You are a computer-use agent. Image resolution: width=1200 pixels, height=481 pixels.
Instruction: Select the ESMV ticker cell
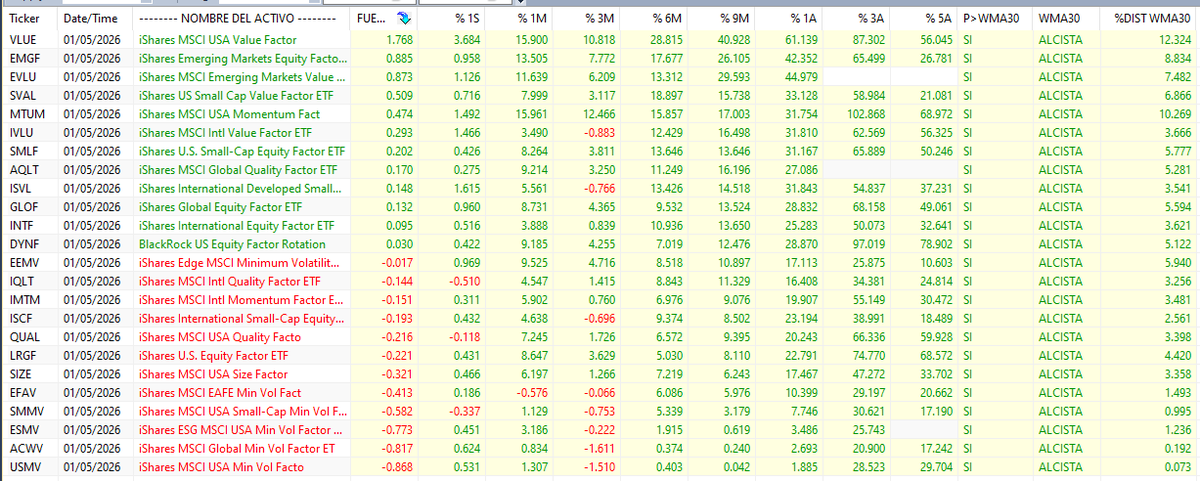point(29,431)
